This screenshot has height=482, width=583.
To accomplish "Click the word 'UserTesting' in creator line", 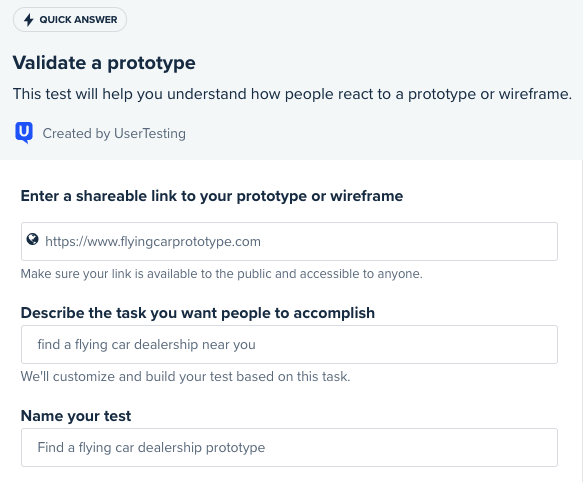I will (150, 134).
